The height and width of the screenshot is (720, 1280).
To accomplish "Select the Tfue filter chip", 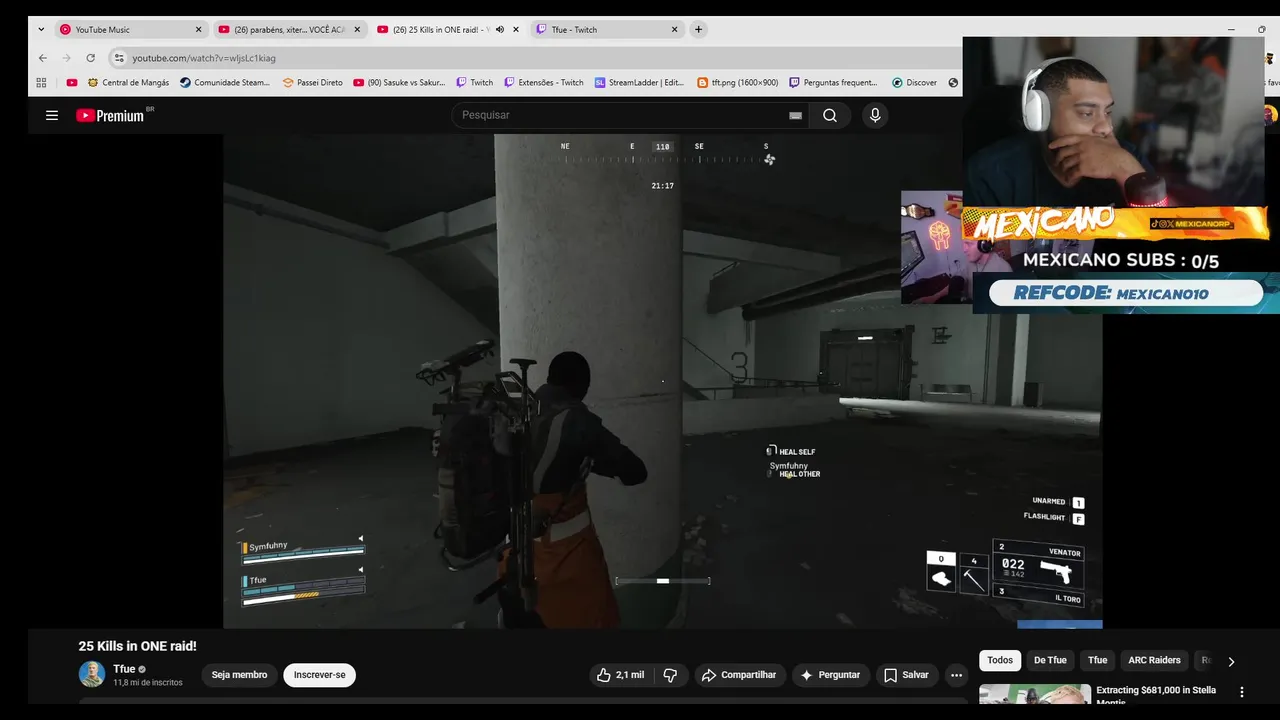I will [1098, 660].
